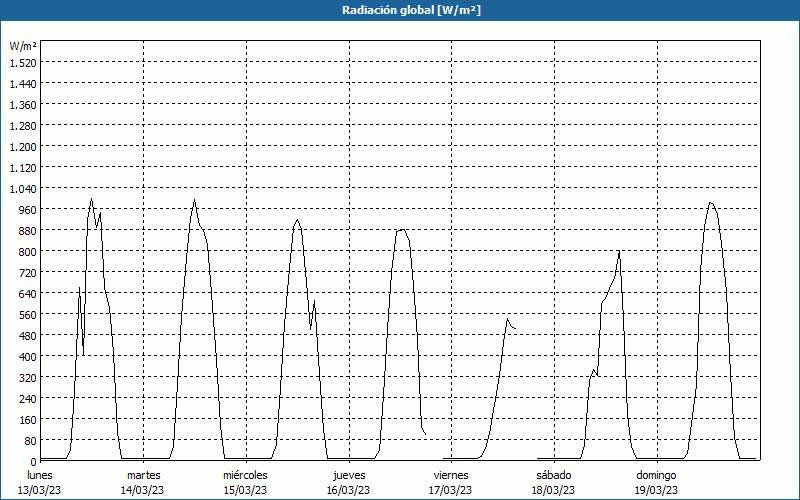Click the 'domingo' day label
The height and width of the screenshot is (500, 800).
click(x=656, y=475)
